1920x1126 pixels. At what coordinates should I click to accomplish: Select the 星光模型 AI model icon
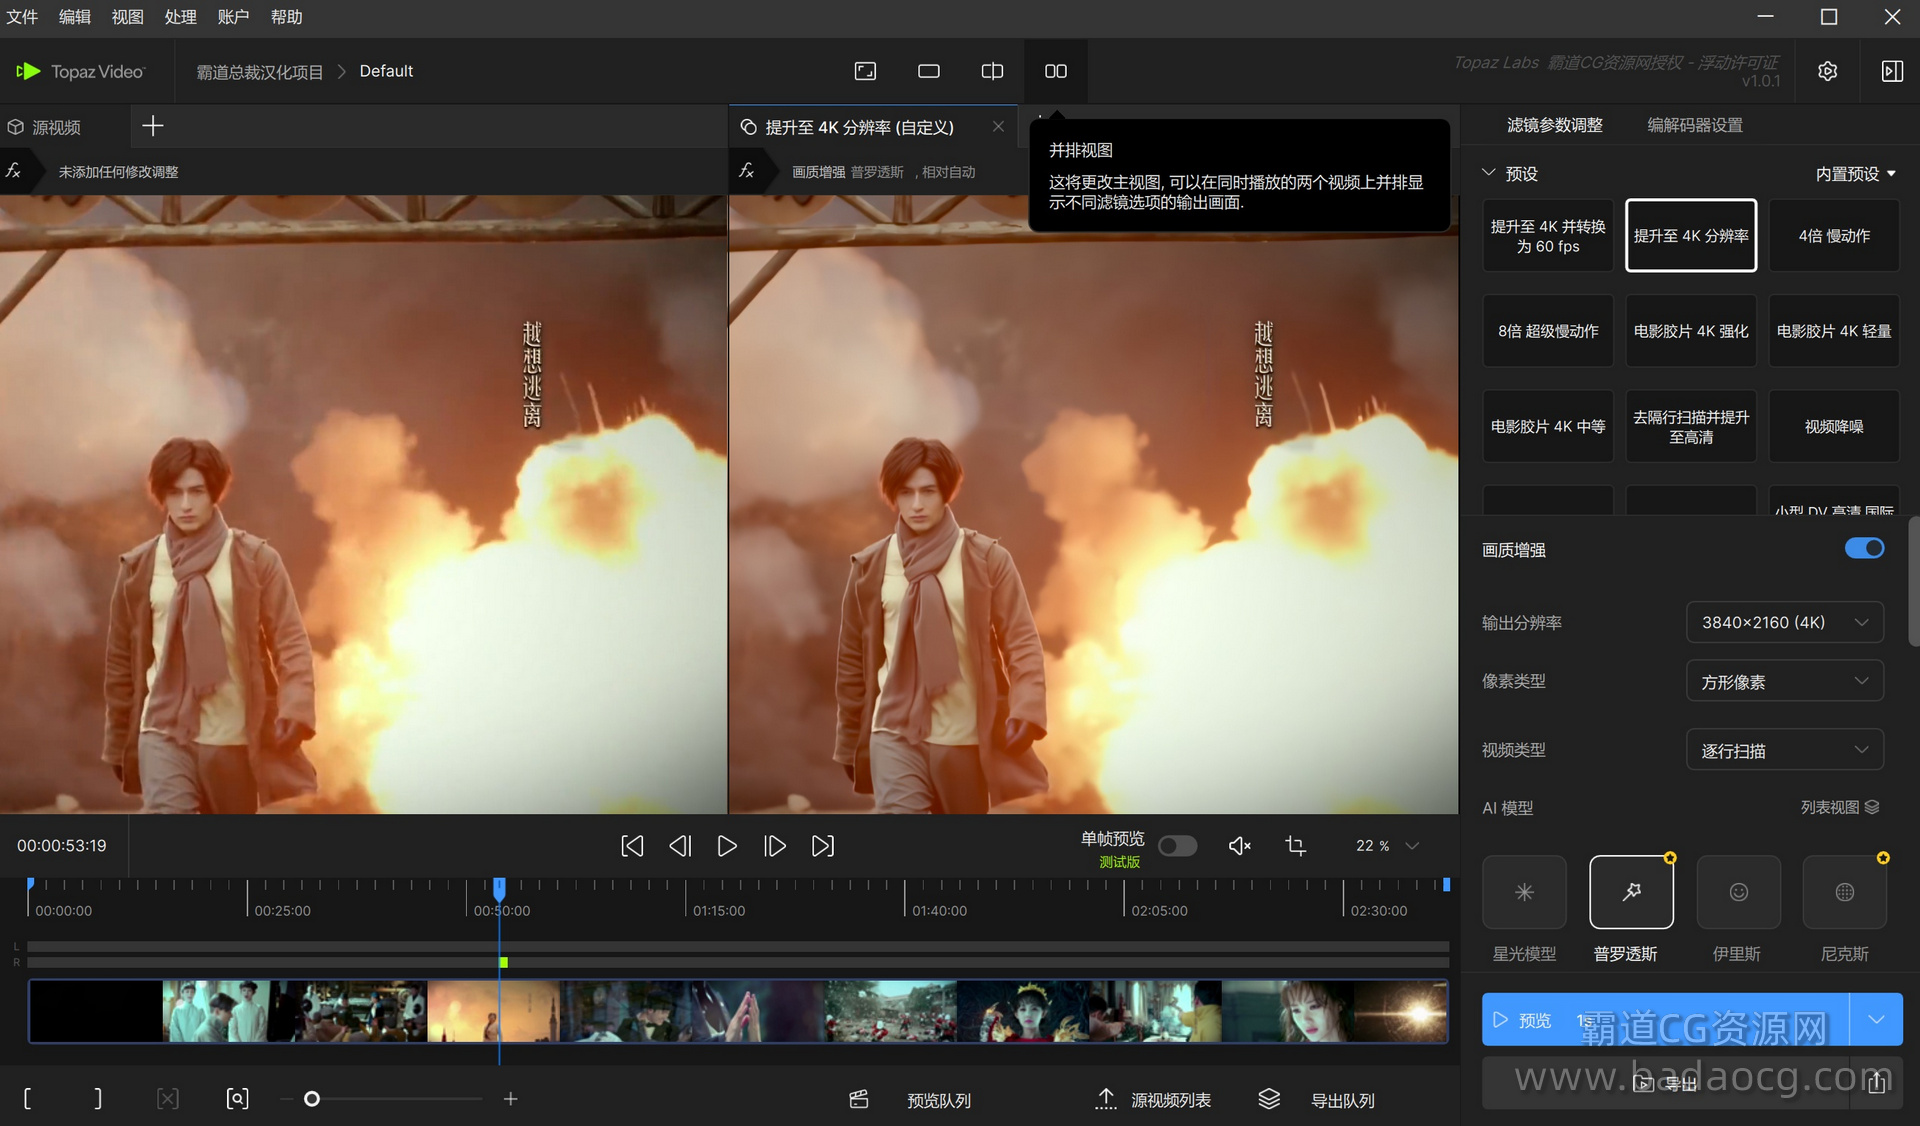click(1524, 892)
